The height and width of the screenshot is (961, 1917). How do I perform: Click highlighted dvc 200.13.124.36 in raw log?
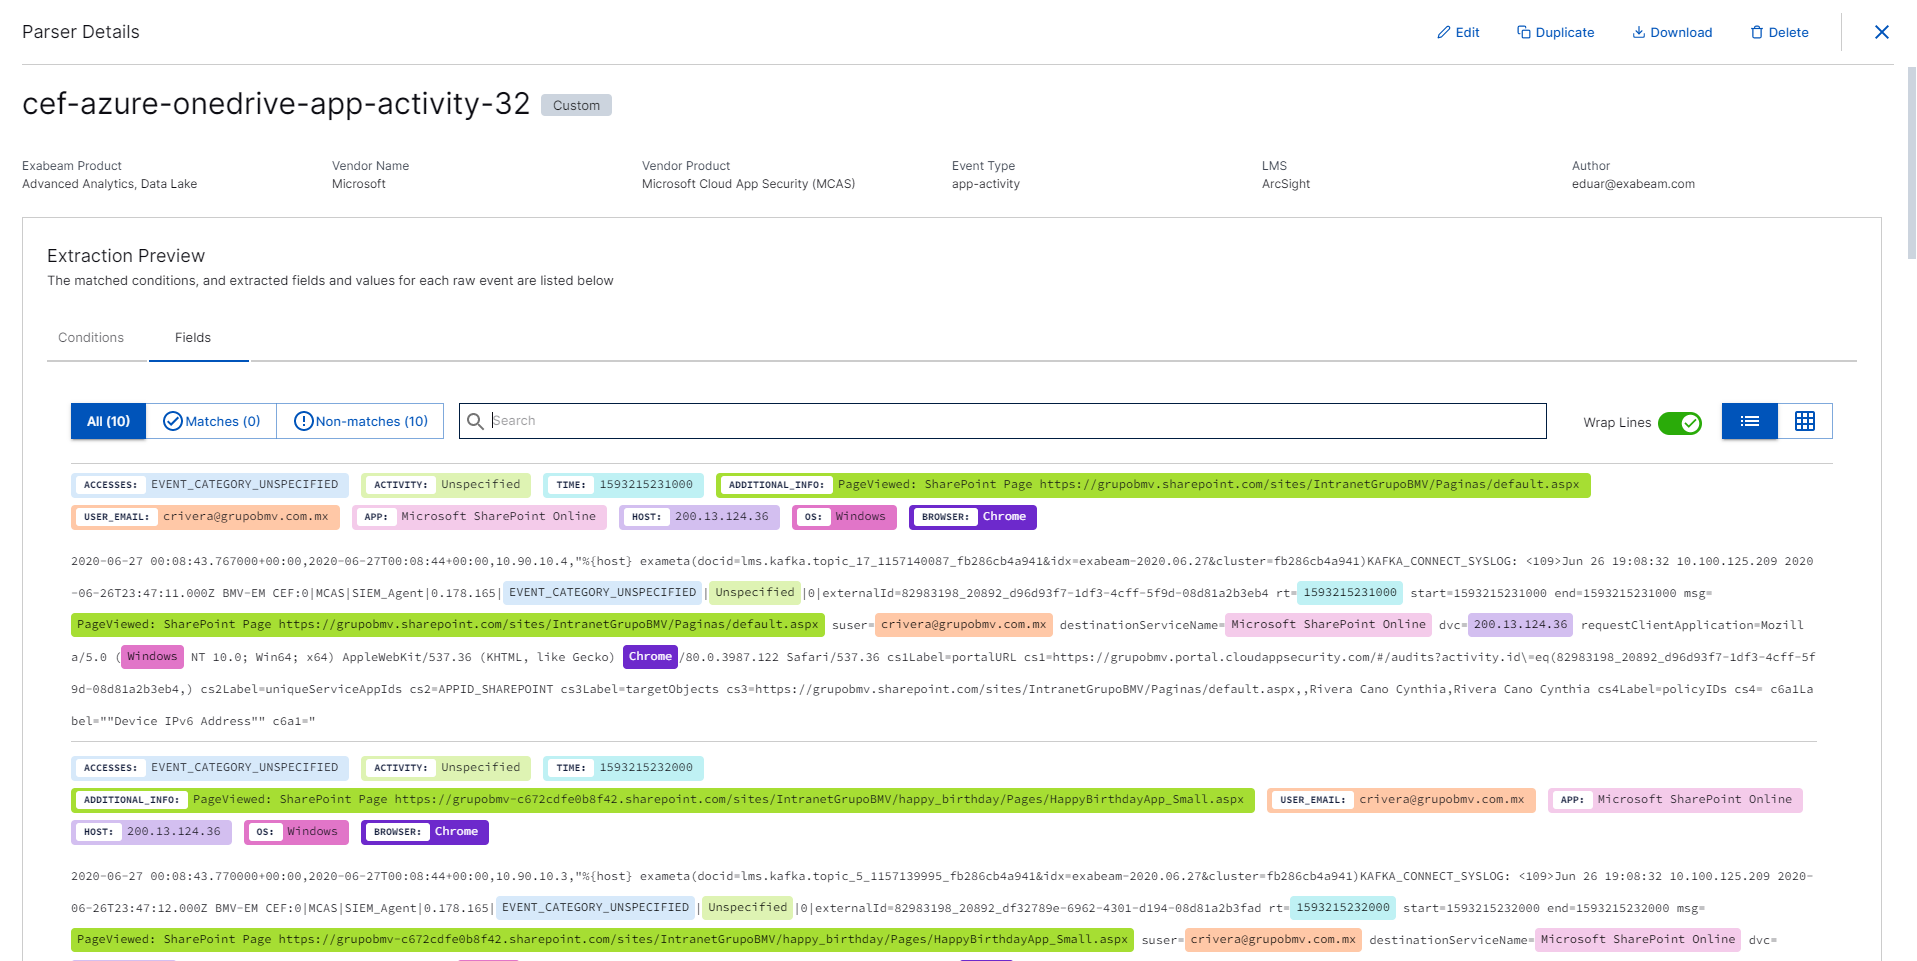pyautogui.click(x=1520, y=625)
